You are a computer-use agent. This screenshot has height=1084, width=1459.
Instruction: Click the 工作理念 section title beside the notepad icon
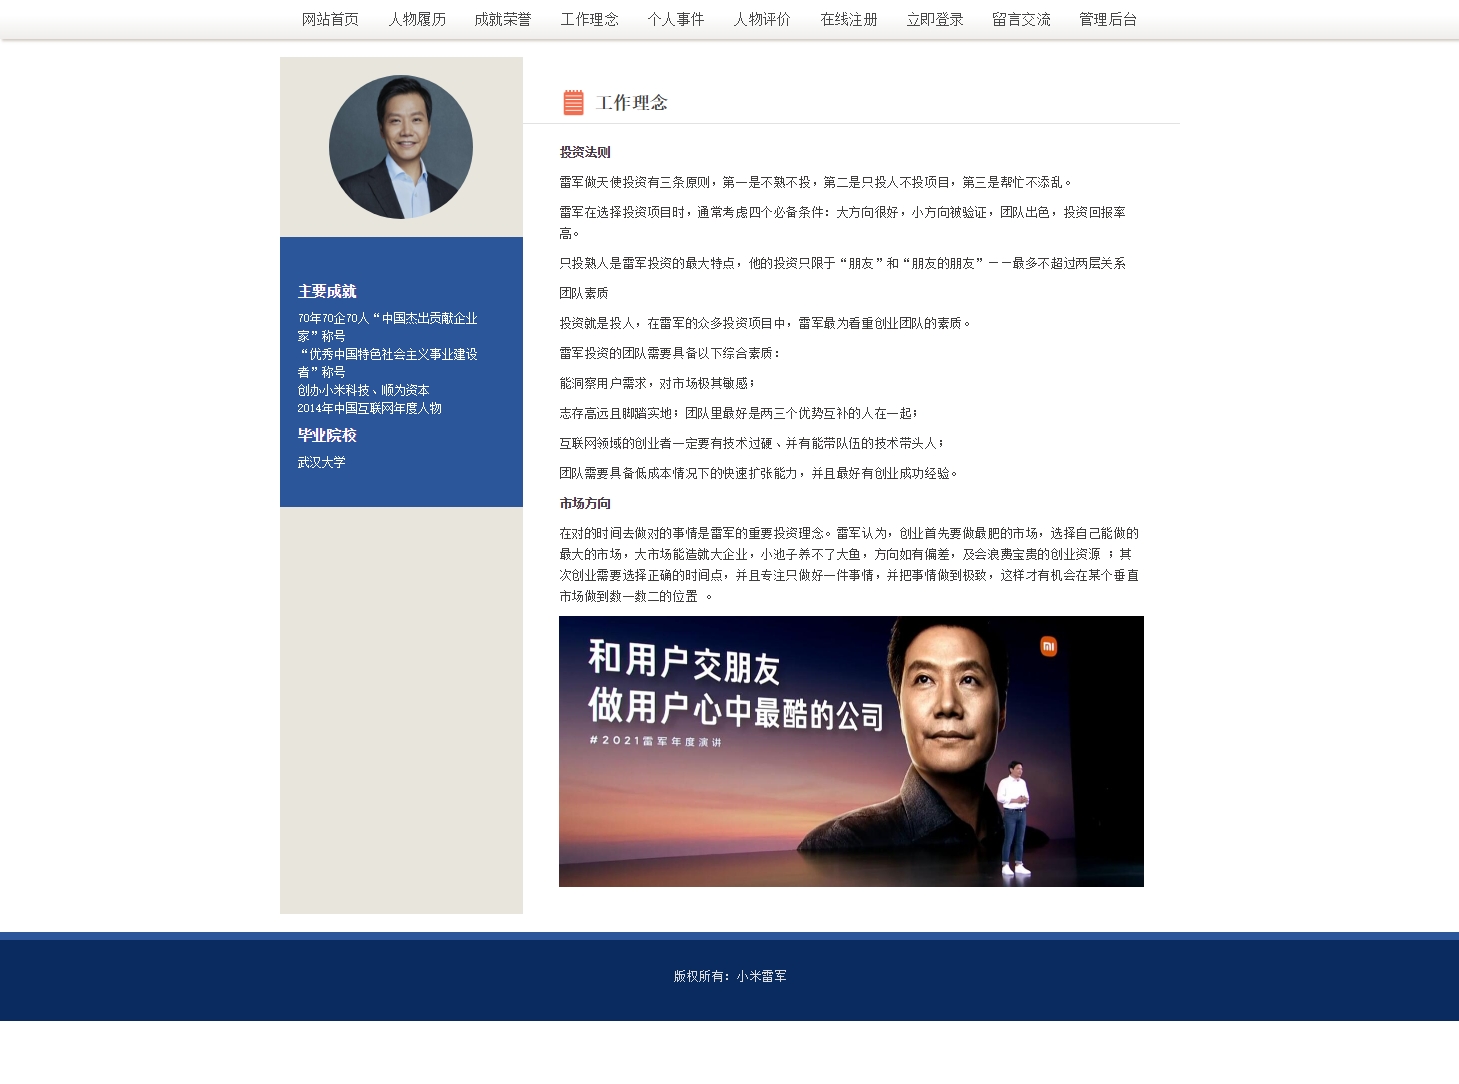[632, 102]
